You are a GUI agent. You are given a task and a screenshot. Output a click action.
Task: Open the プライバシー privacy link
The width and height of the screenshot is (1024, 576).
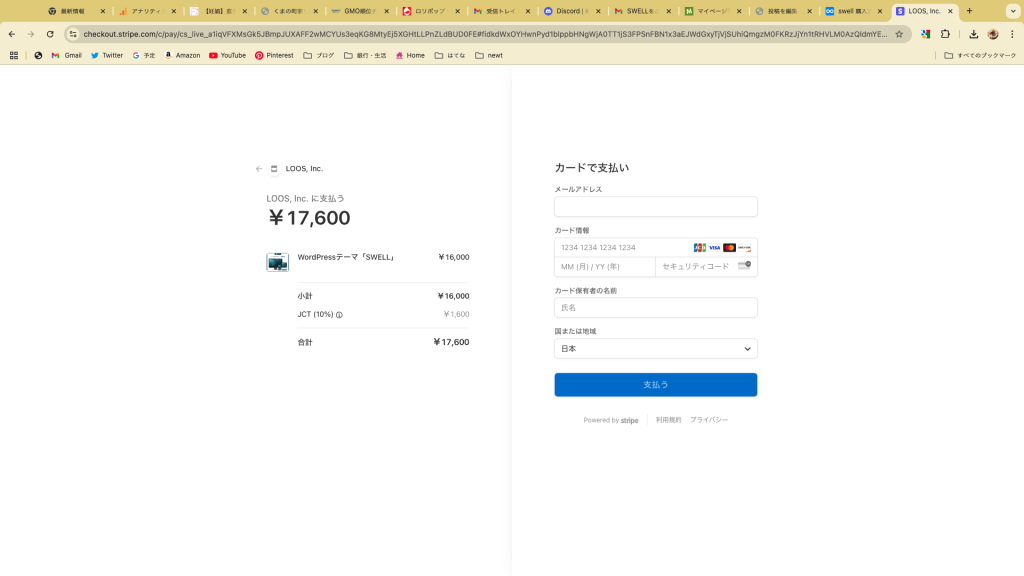708,420
